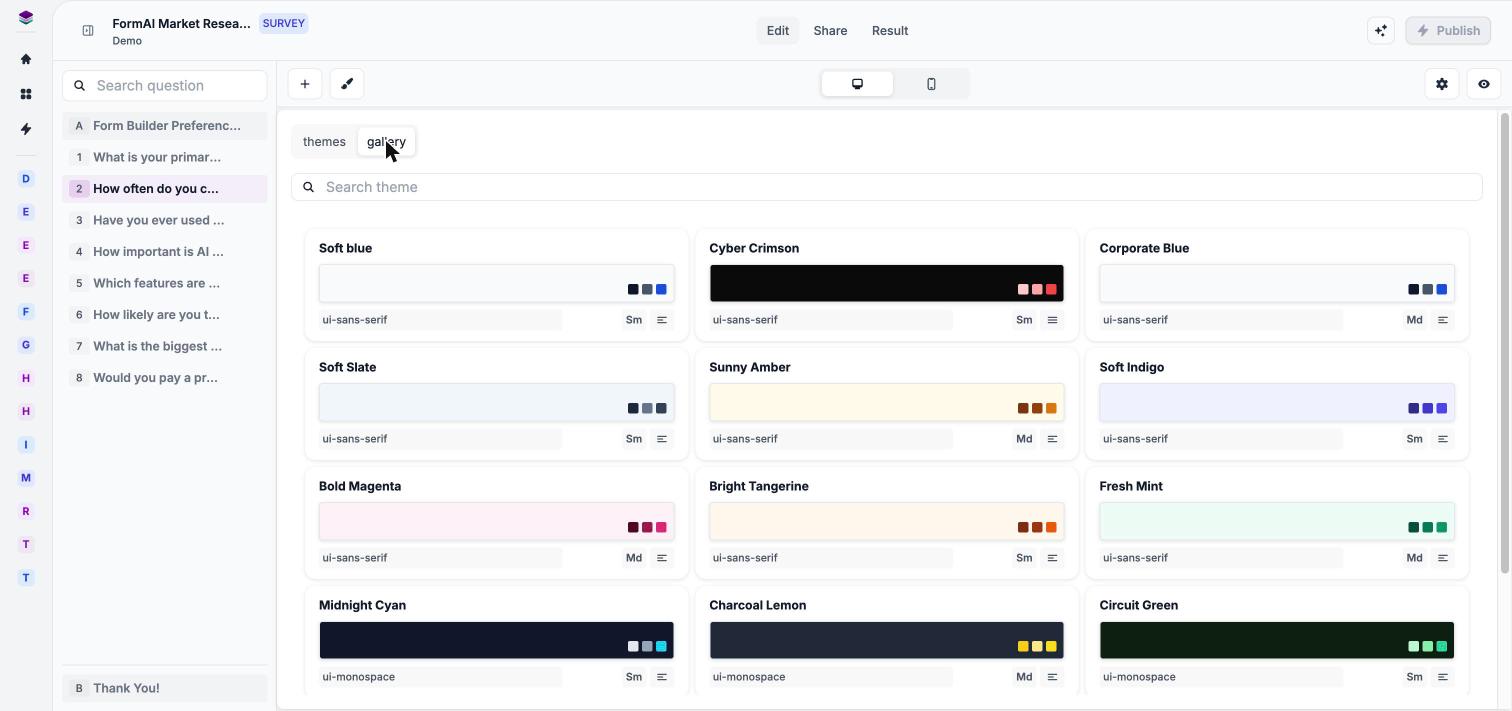Open the Share tab
This screenshot has height=711, width=1512.
tap(830, 31)
